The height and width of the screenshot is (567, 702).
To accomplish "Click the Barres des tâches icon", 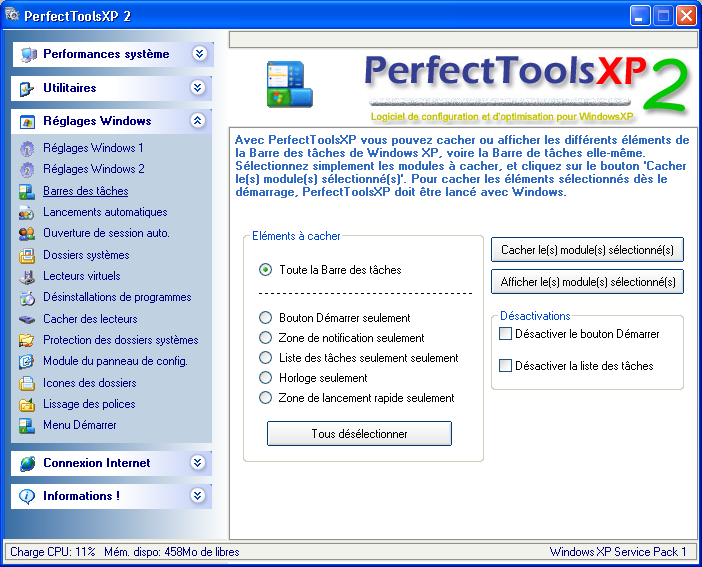I will tap(27, 191).
